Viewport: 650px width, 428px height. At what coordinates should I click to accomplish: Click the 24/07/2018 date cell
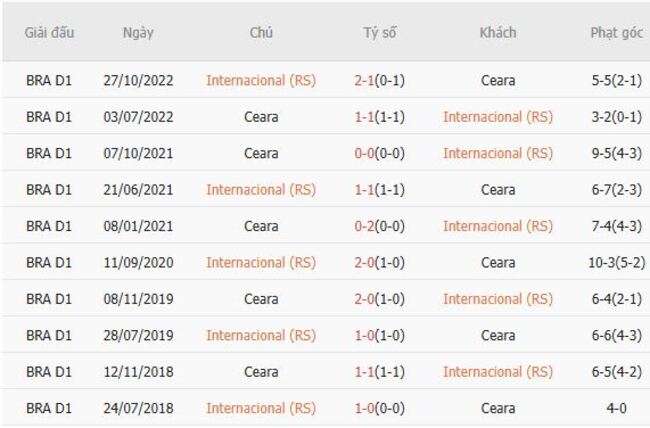pos(138,408)
